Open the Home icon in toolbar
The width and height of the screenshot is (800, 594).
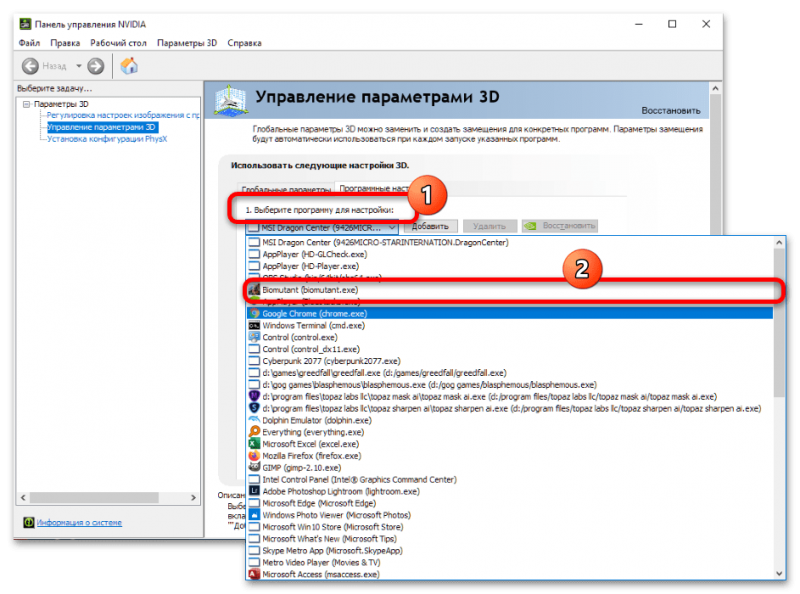pos(129,65)
